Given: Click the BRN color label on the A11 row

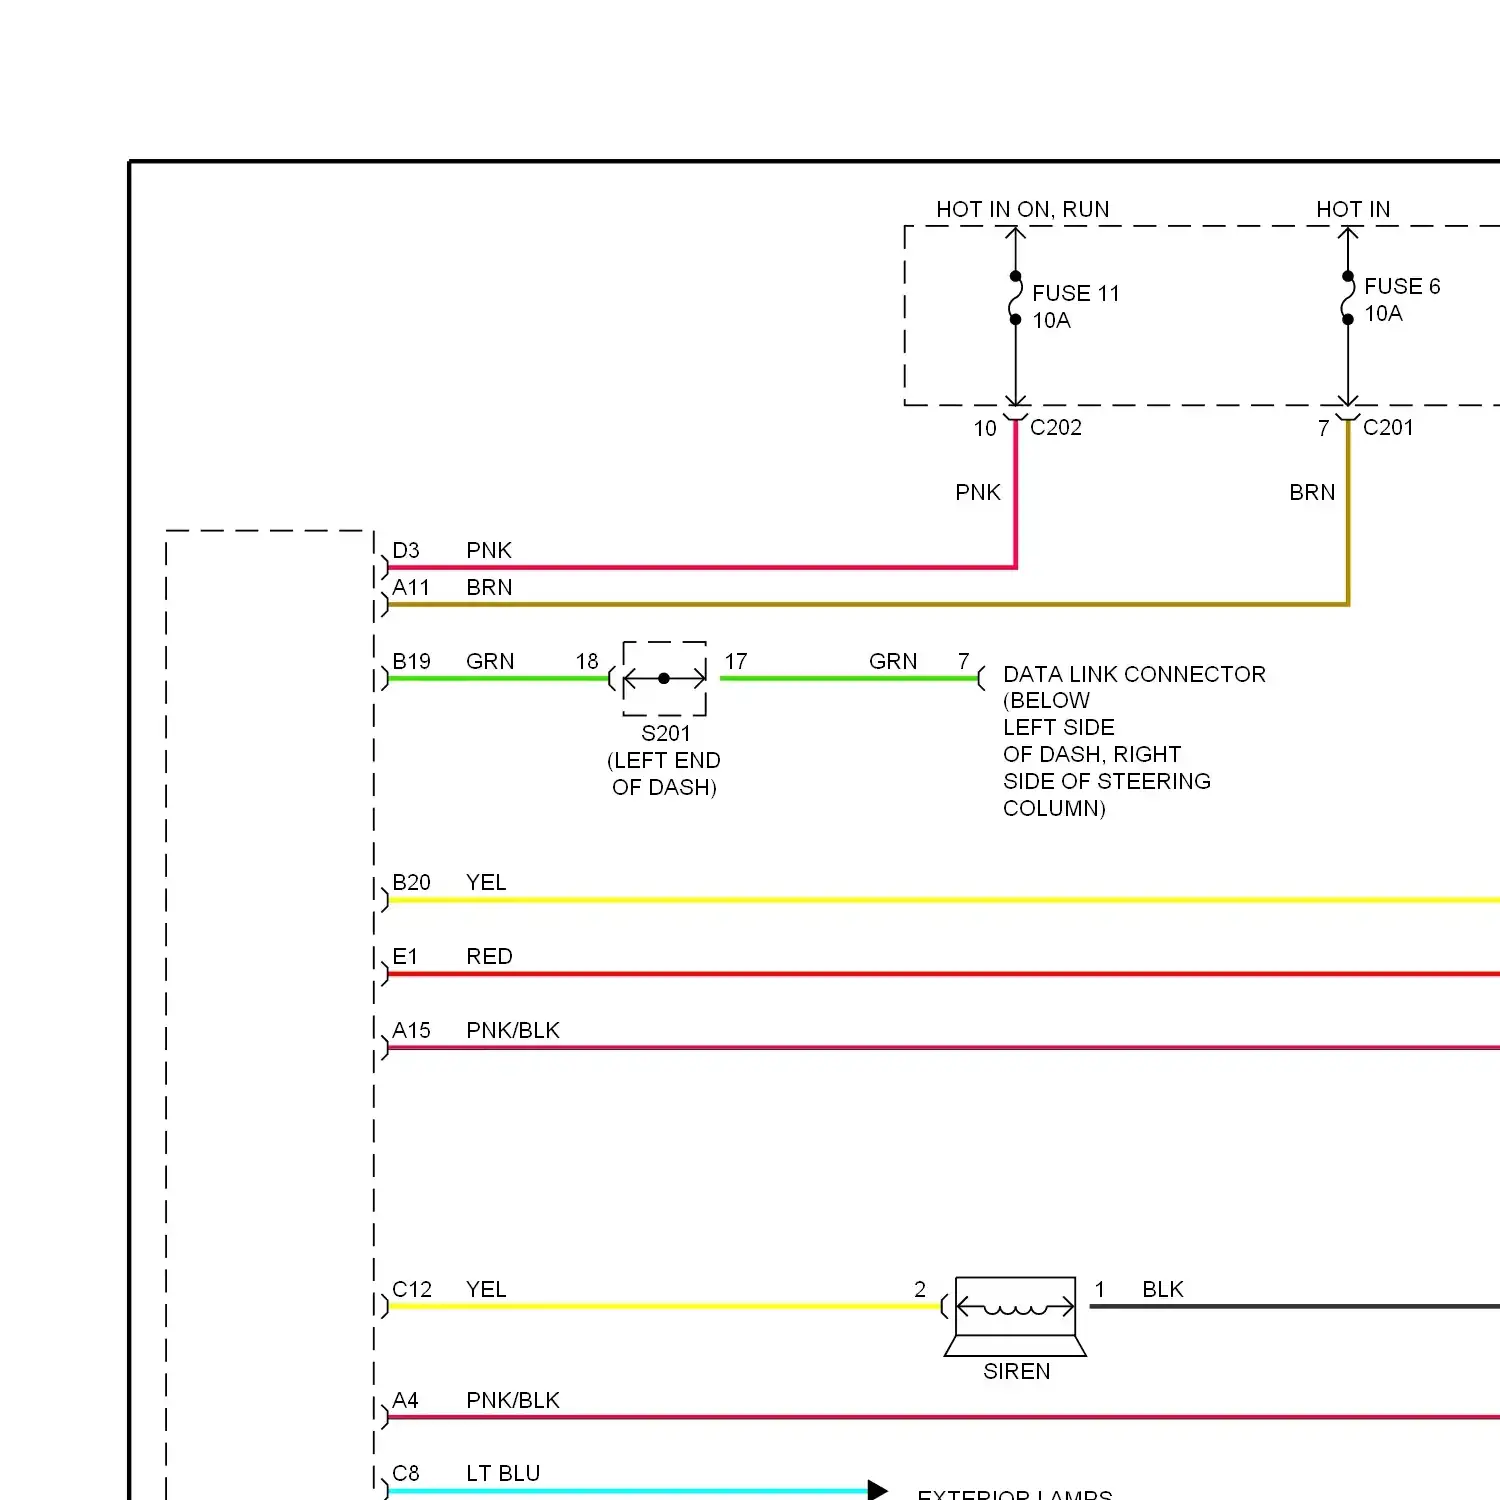Looking at the screenshot, I should (489, 588).
